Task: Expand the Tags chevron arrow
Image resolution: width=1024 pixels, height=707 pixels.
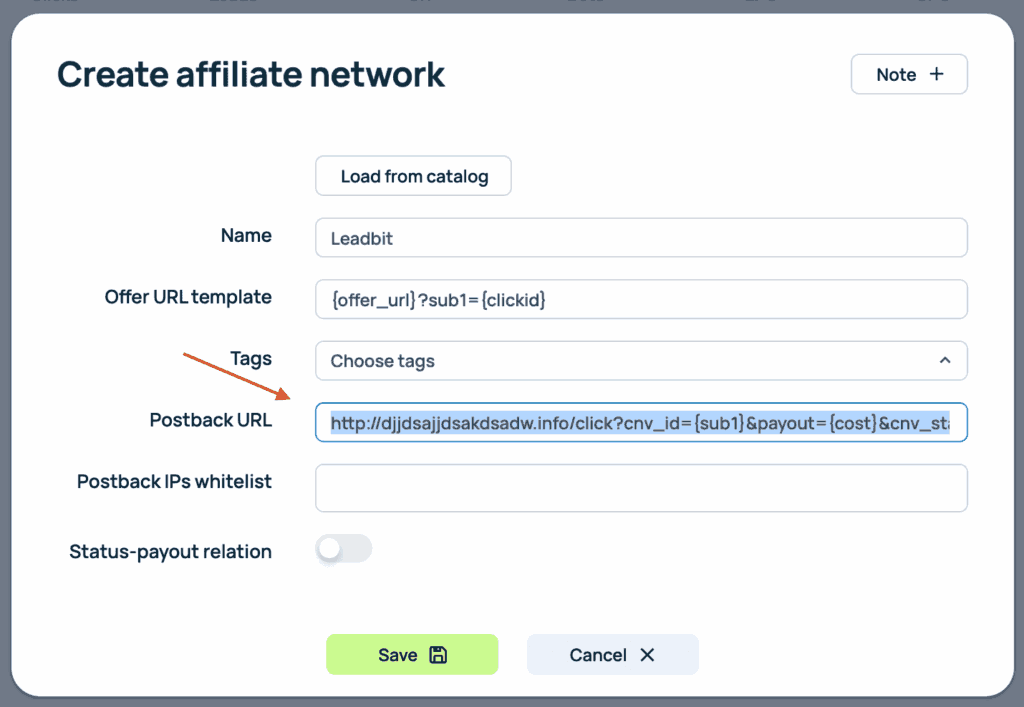Action: [944, 361]
